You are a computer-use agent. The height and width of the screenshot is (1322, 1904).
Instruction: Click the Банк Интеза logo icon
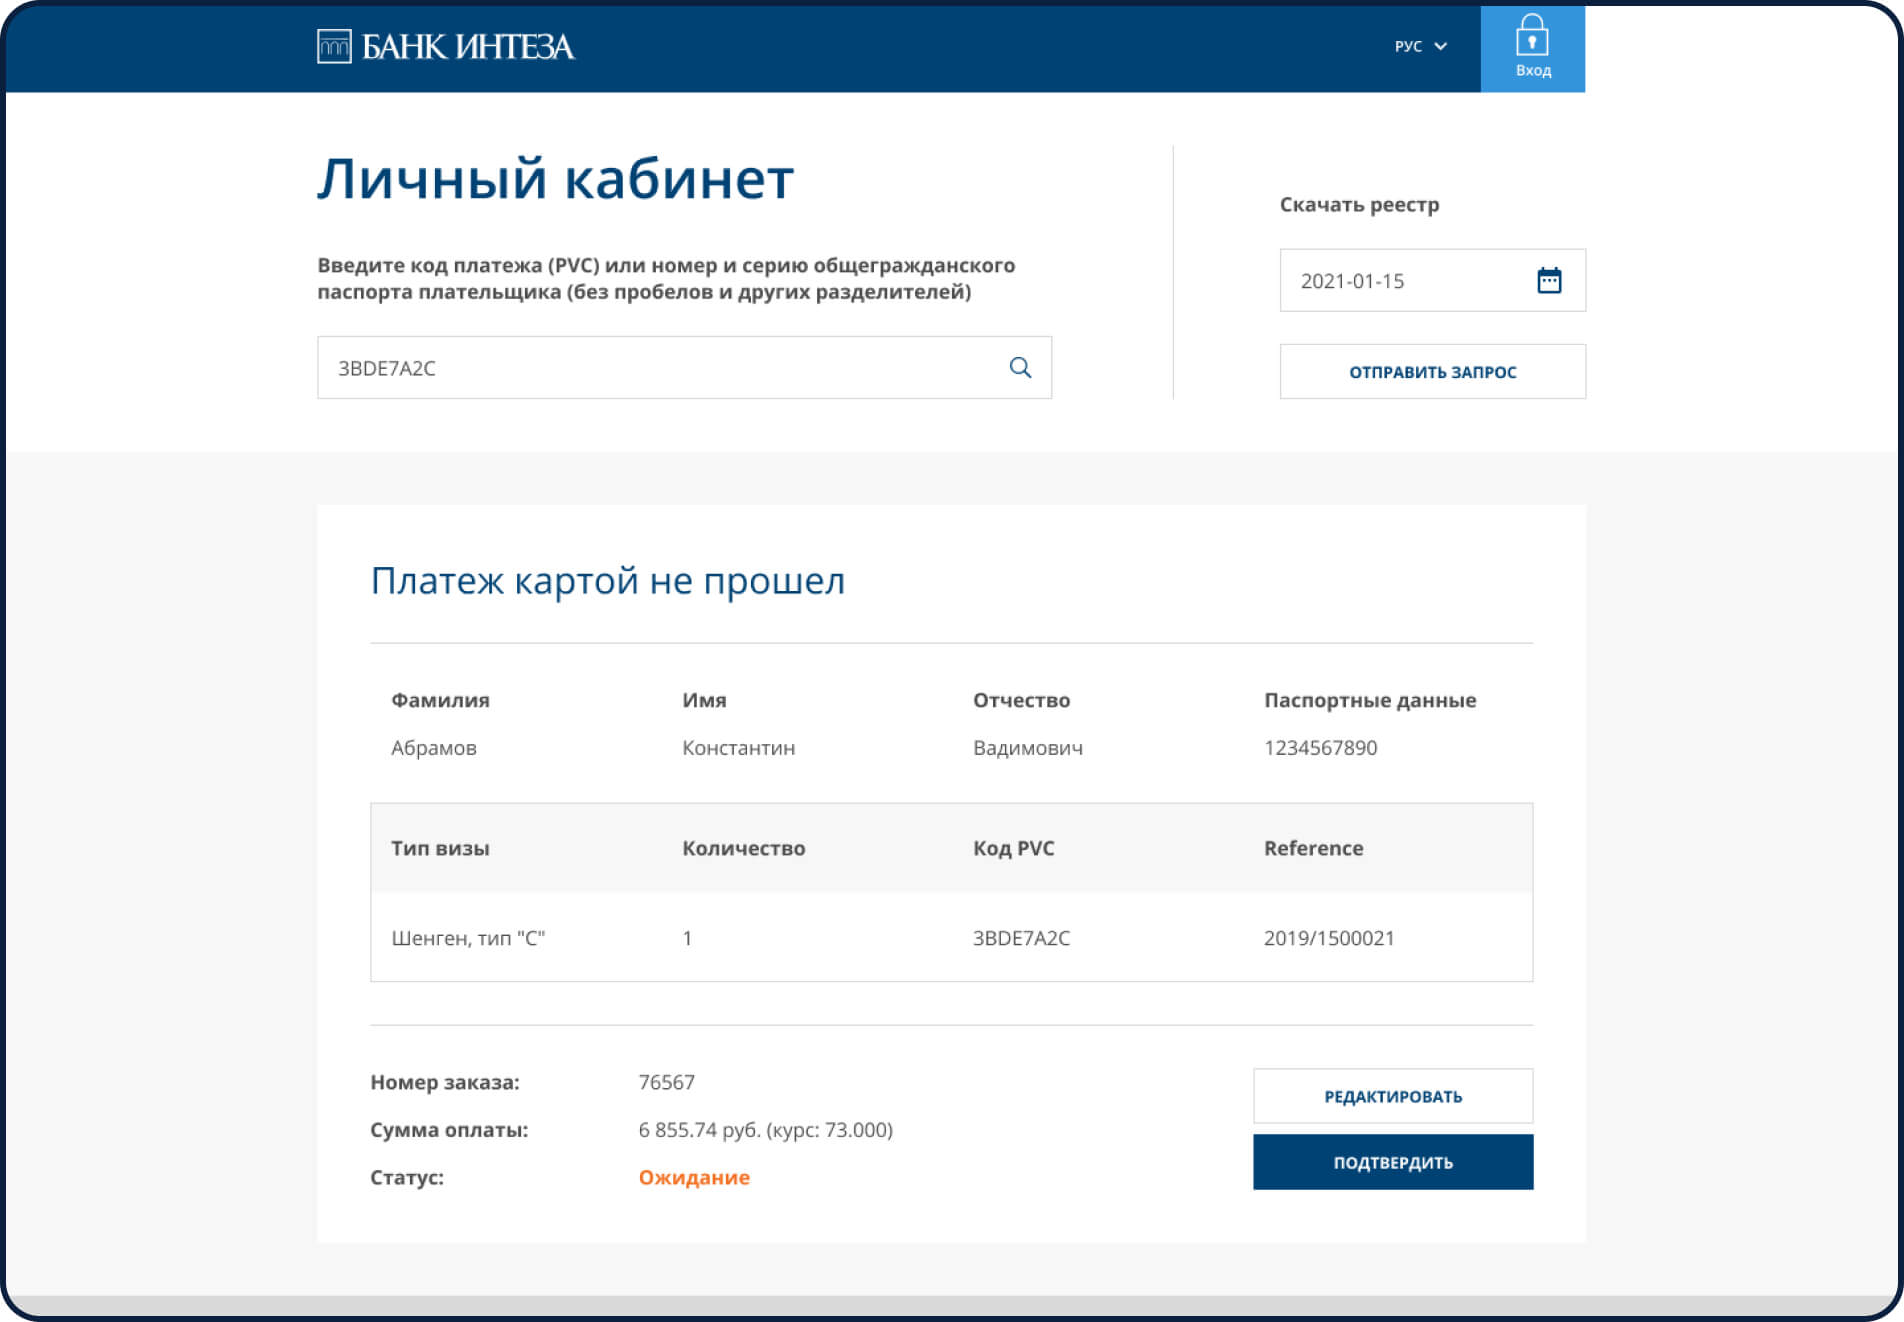click(334, 47)
